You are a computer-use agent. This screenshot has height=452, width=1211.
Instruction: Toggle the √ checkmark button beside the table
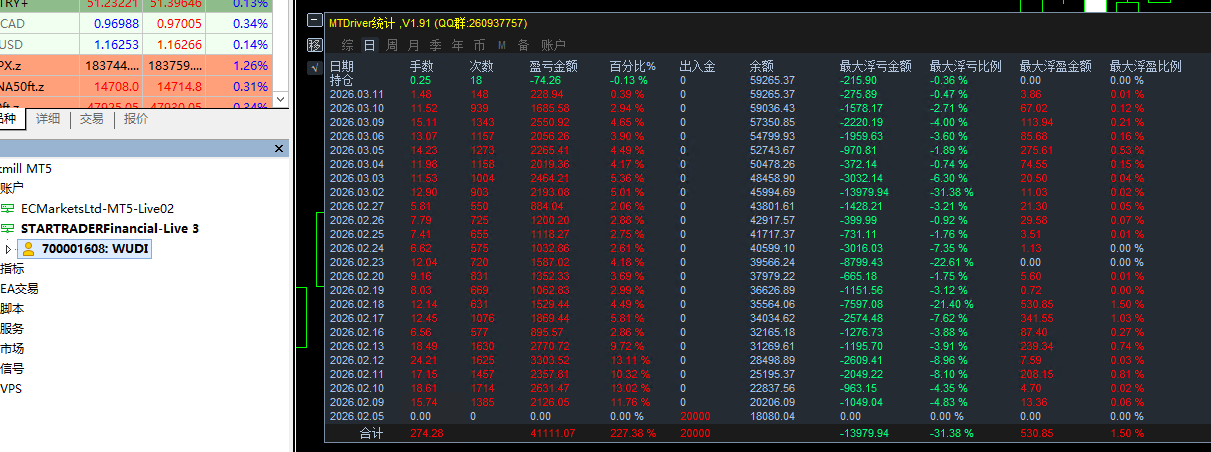click(315, 66)
